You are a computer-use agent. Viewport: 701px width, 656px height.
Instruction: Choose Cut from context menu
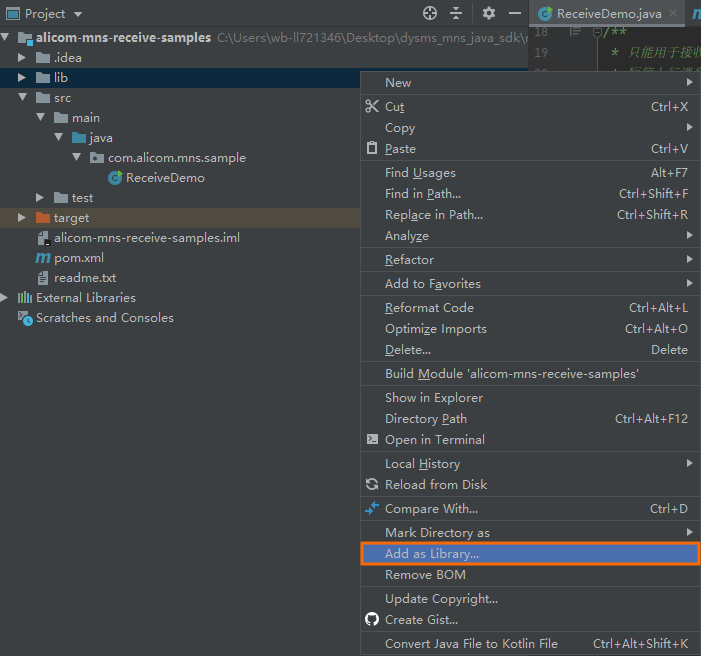coord(530,106)
